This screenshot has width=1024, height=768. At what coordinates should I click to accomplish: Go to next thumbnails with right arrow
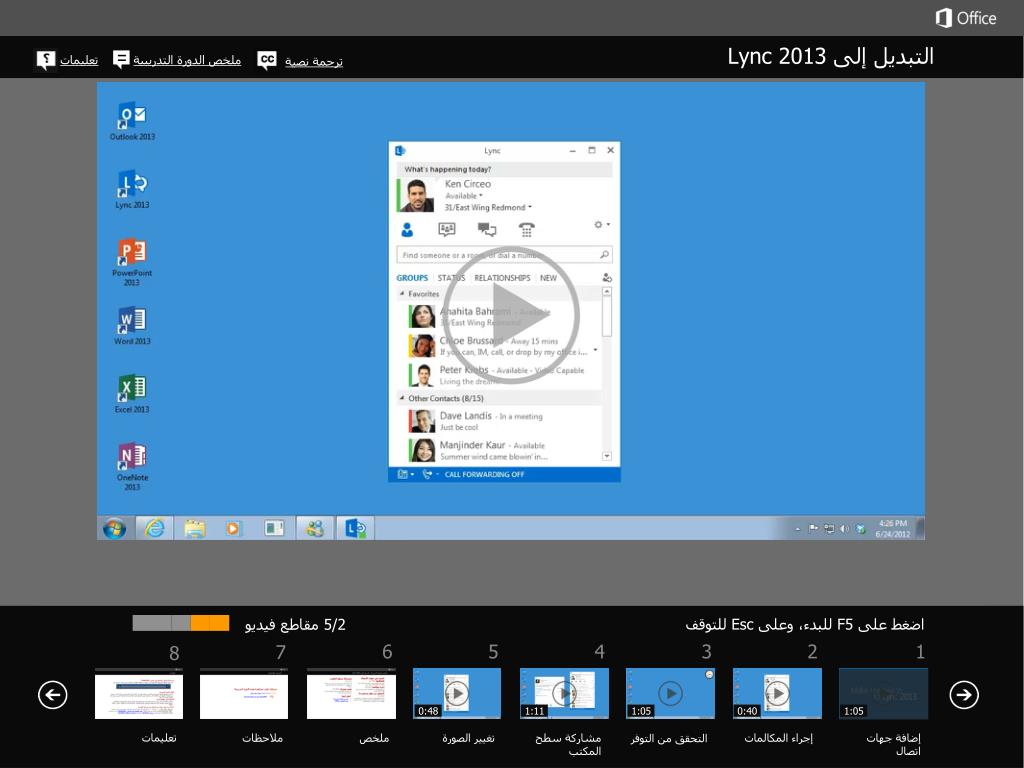pos(964,694)
